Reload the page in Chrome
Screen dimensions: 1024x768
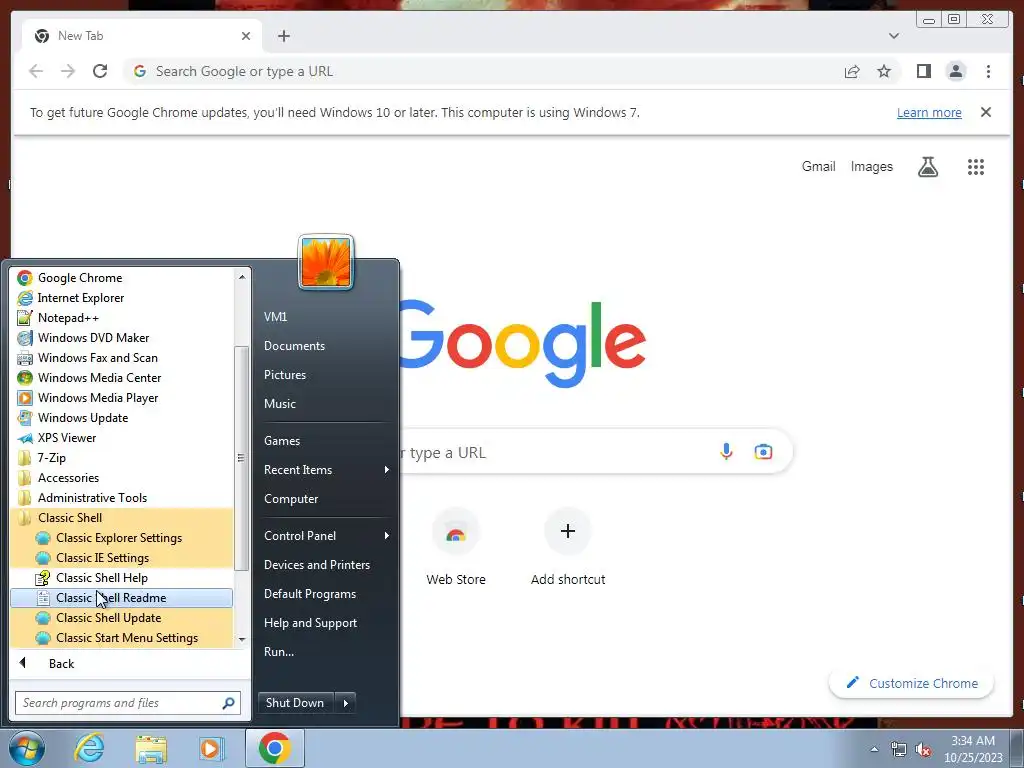pyautogui.click(x=100, y=71)
